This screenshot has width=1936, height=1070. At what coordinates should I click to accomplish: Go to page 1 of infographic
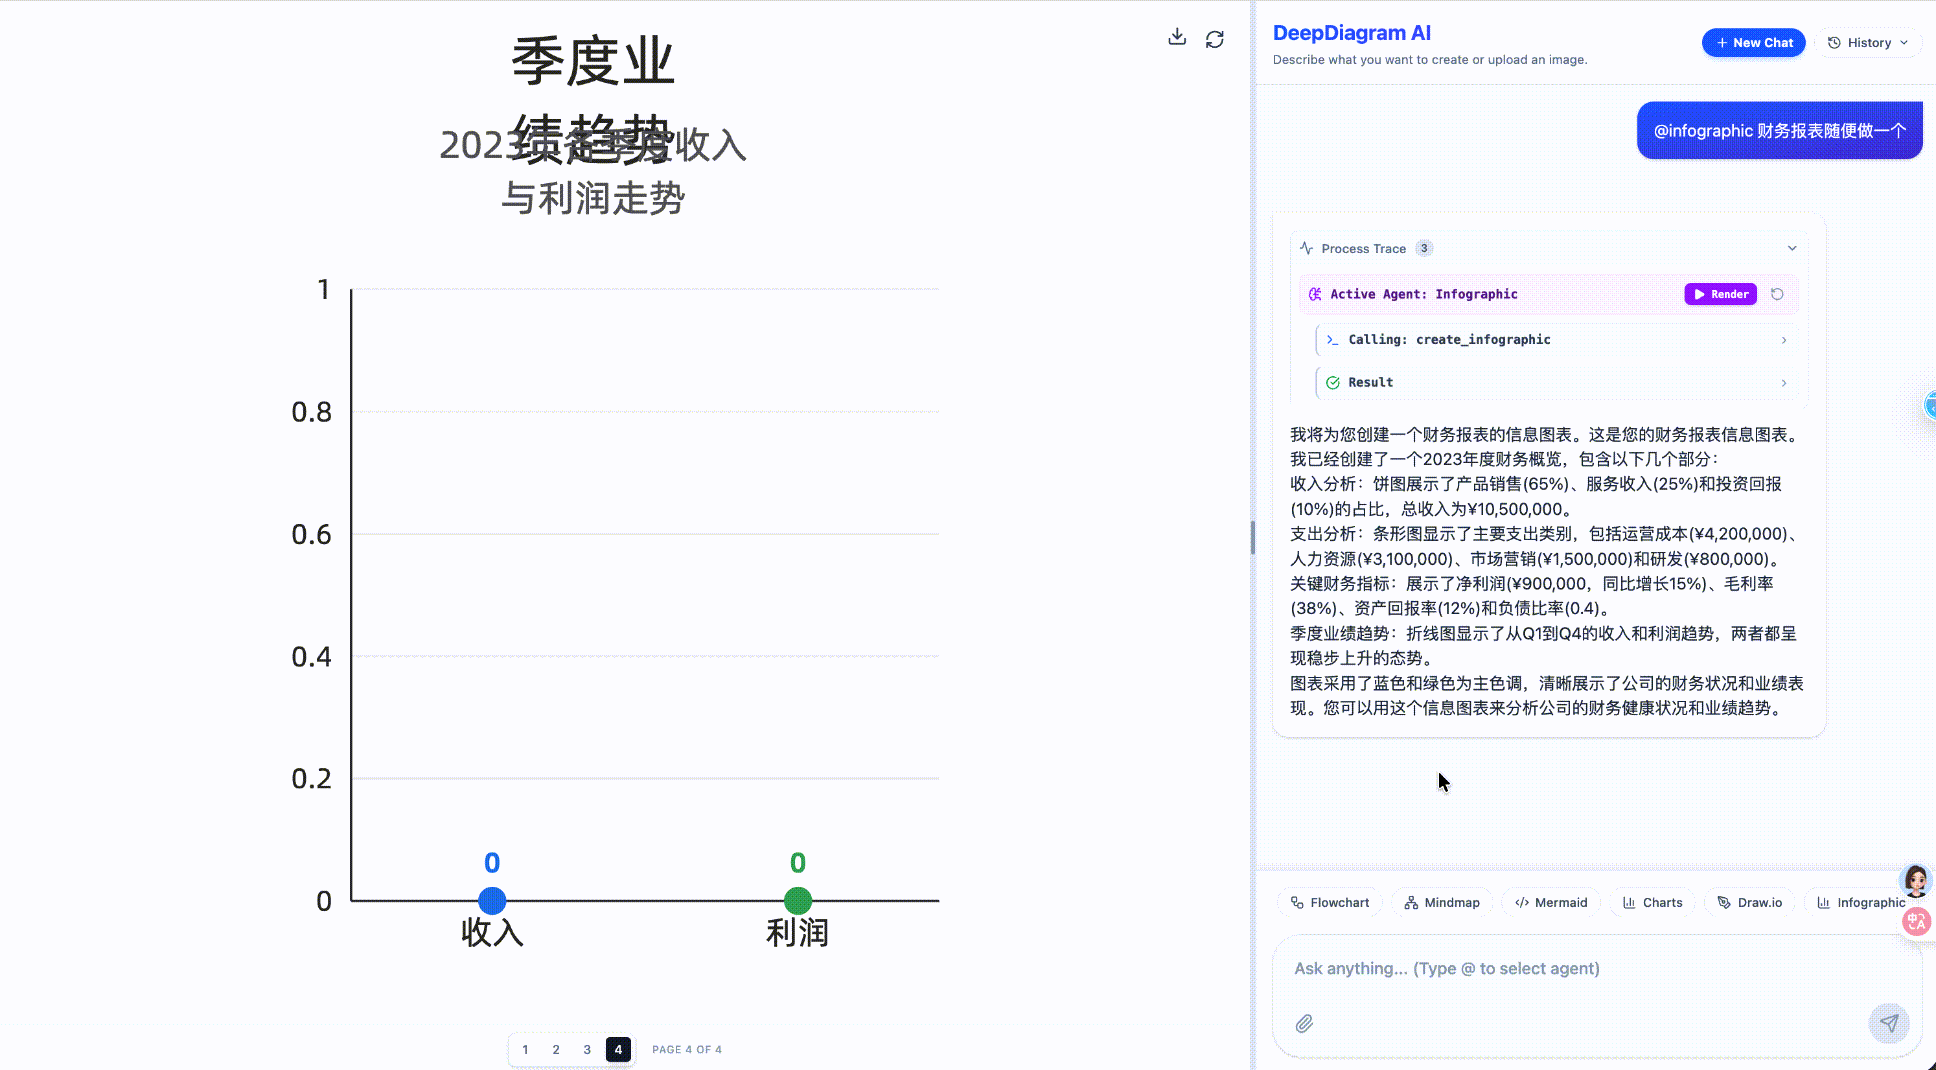tap(525, 1049)
